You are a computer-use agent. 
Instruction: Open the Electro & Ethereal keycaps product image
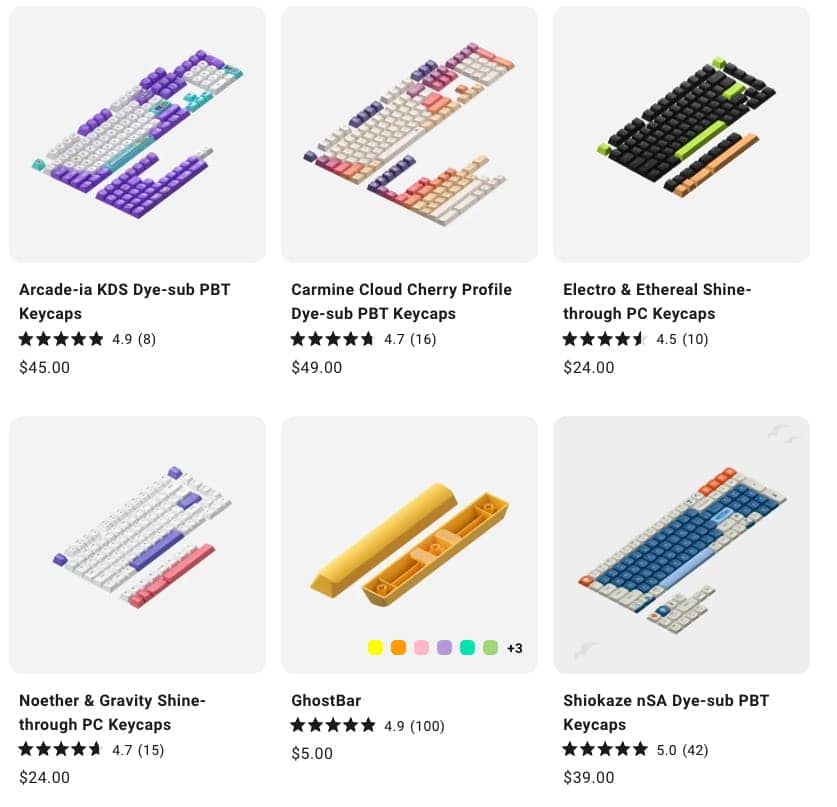(681, 134)
